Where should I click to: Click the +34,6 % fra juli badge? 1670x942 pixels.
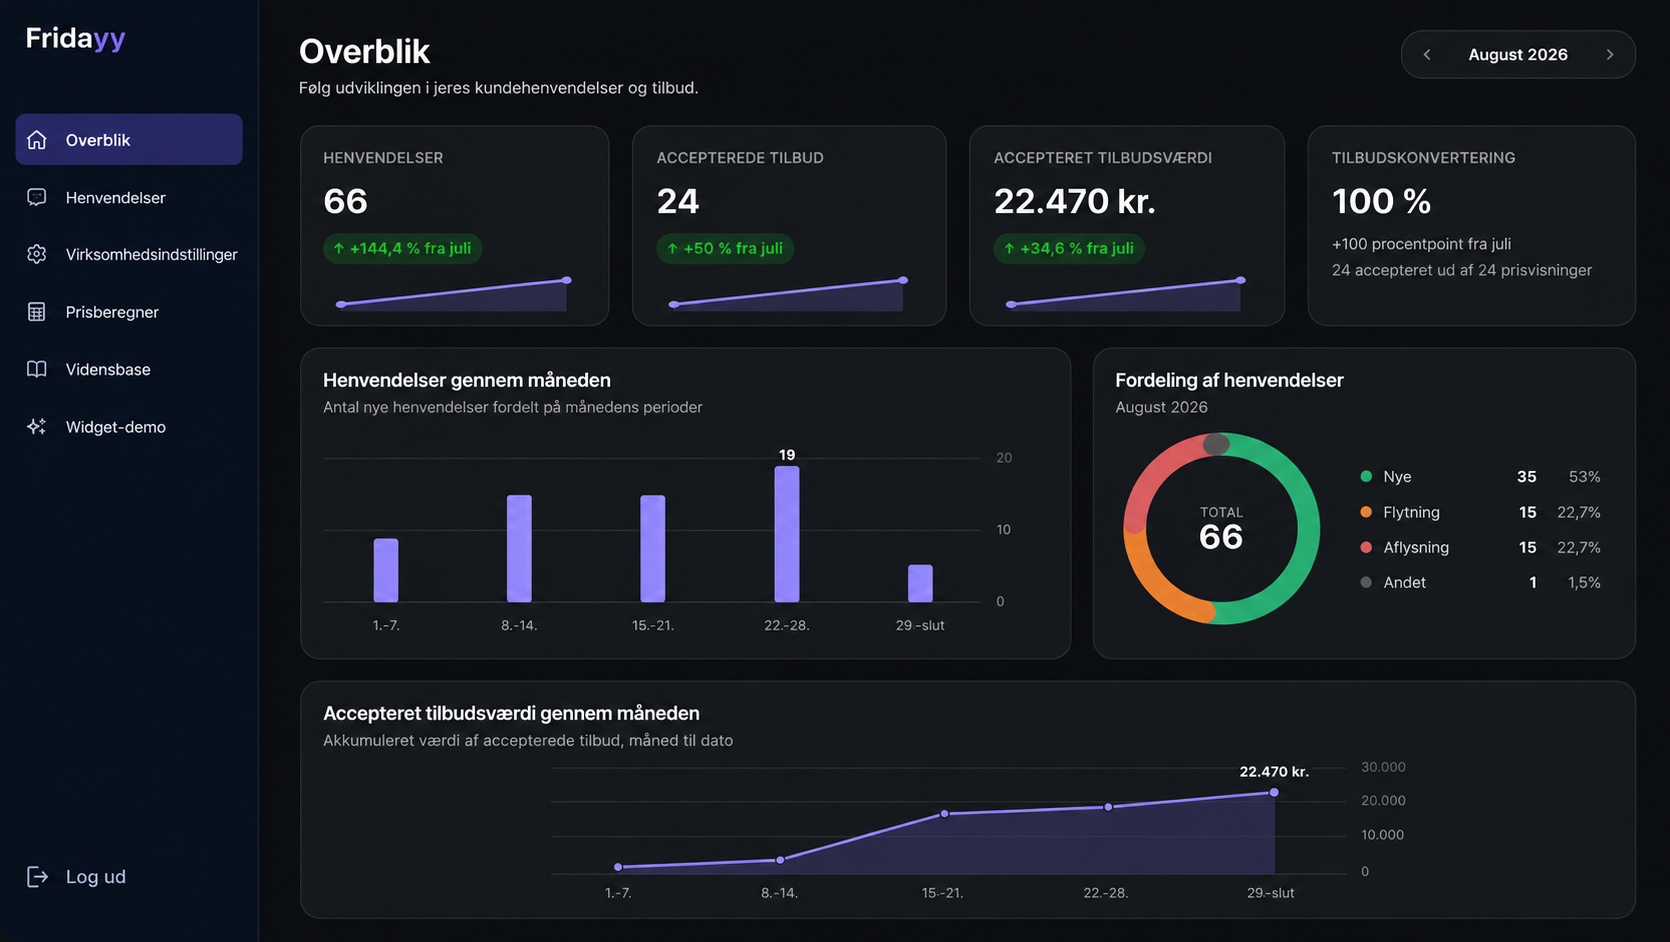click(x=1068, y=248)
